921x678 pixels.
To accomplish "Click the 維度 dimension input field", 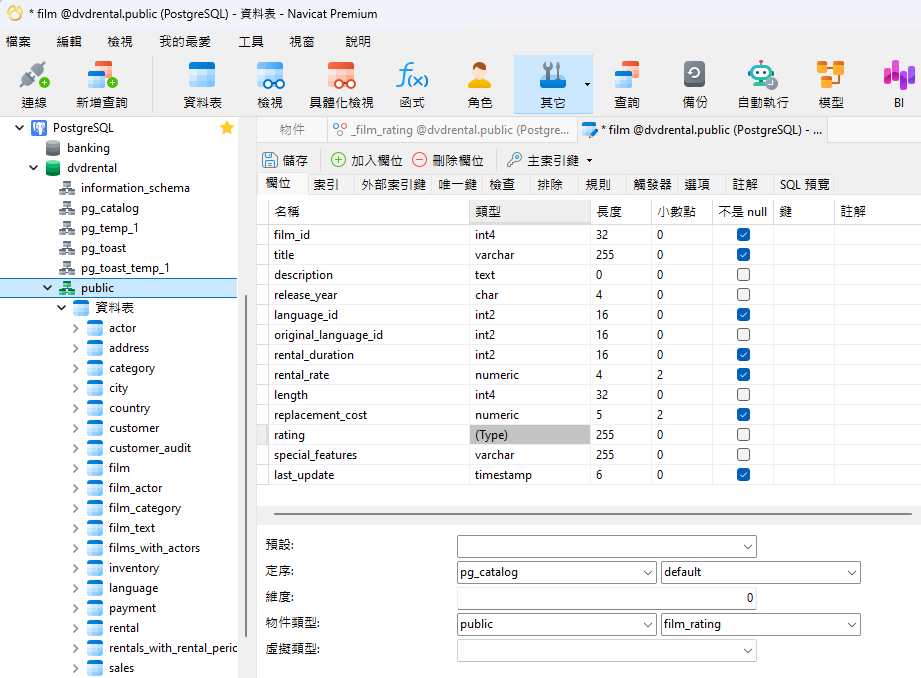I will click(606, 598).
